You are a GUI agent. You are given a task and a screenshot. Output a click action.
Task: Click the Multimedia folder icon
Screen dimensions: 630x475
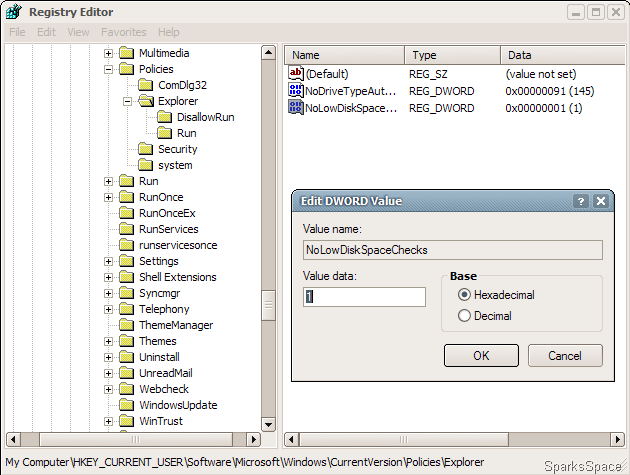127,53
